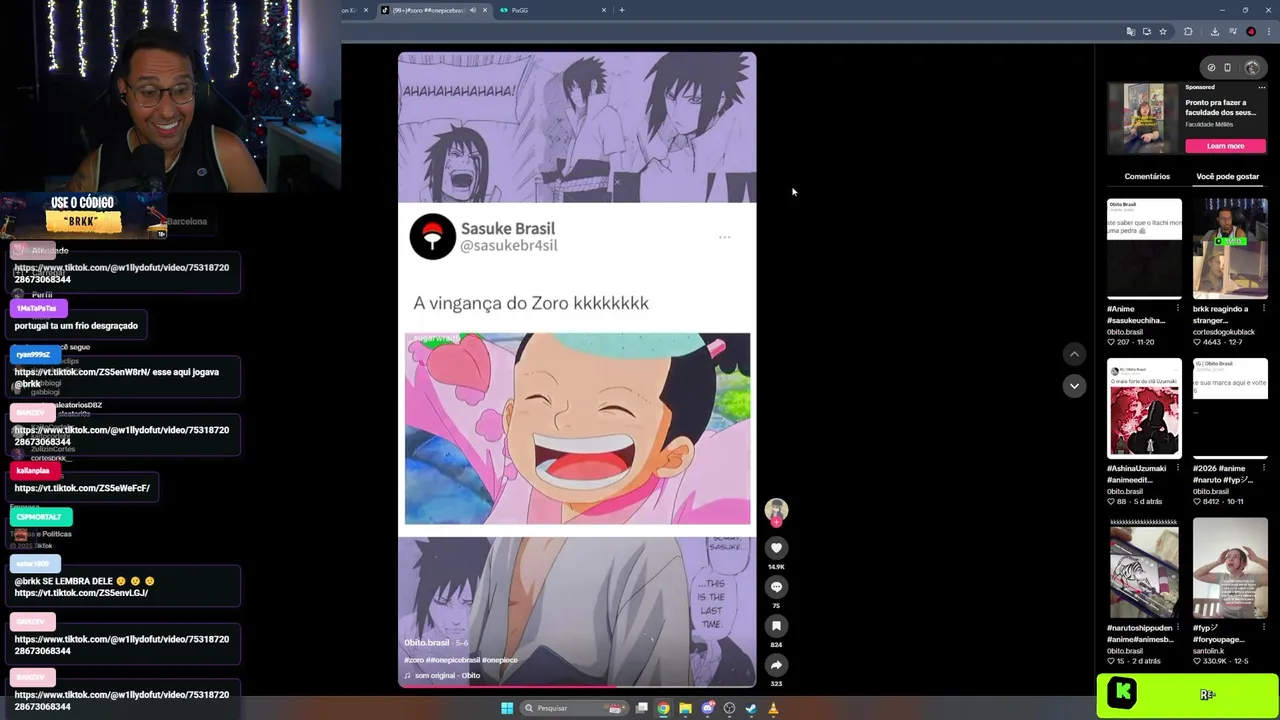The height and width of the screenshot is (720, 1280).
Task: Open the santolin.k channel link
Action: pos(1208,651)
